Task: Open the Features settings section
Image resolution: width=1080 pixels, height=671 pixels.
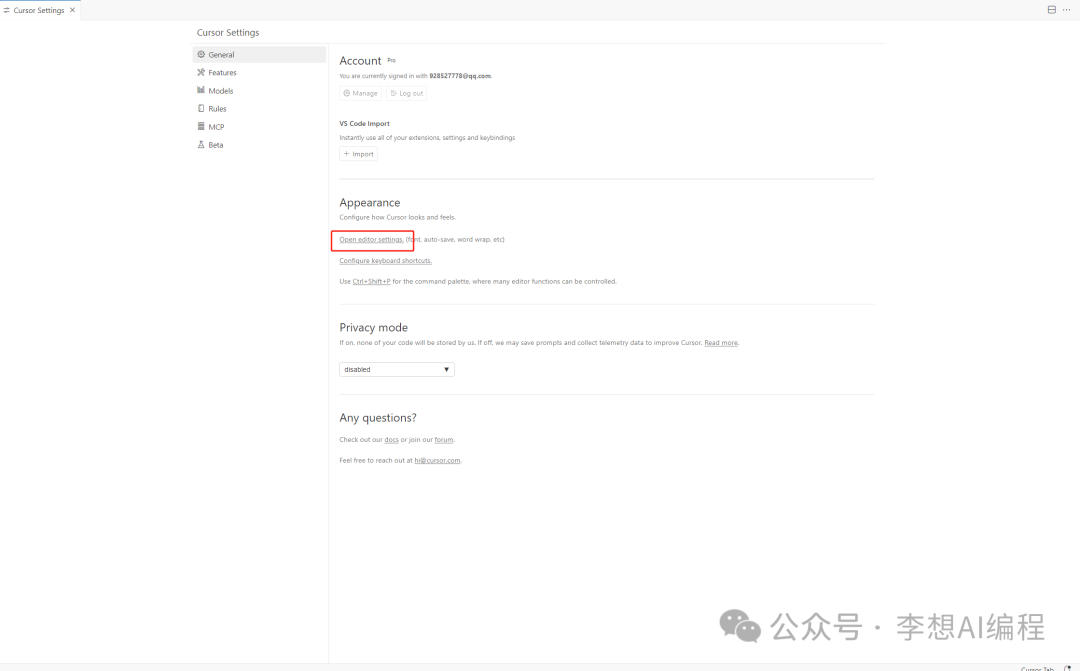Action: 222,73
